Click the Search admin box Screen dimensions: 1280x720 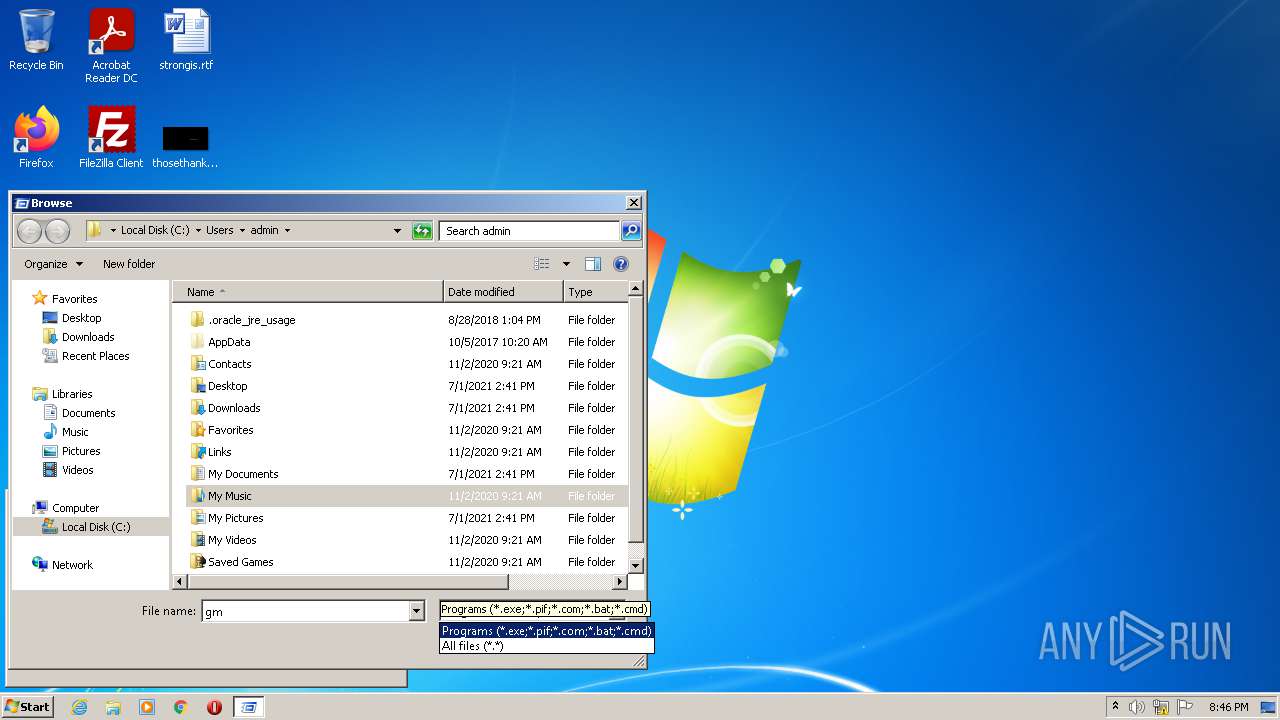tap(529, 231)
